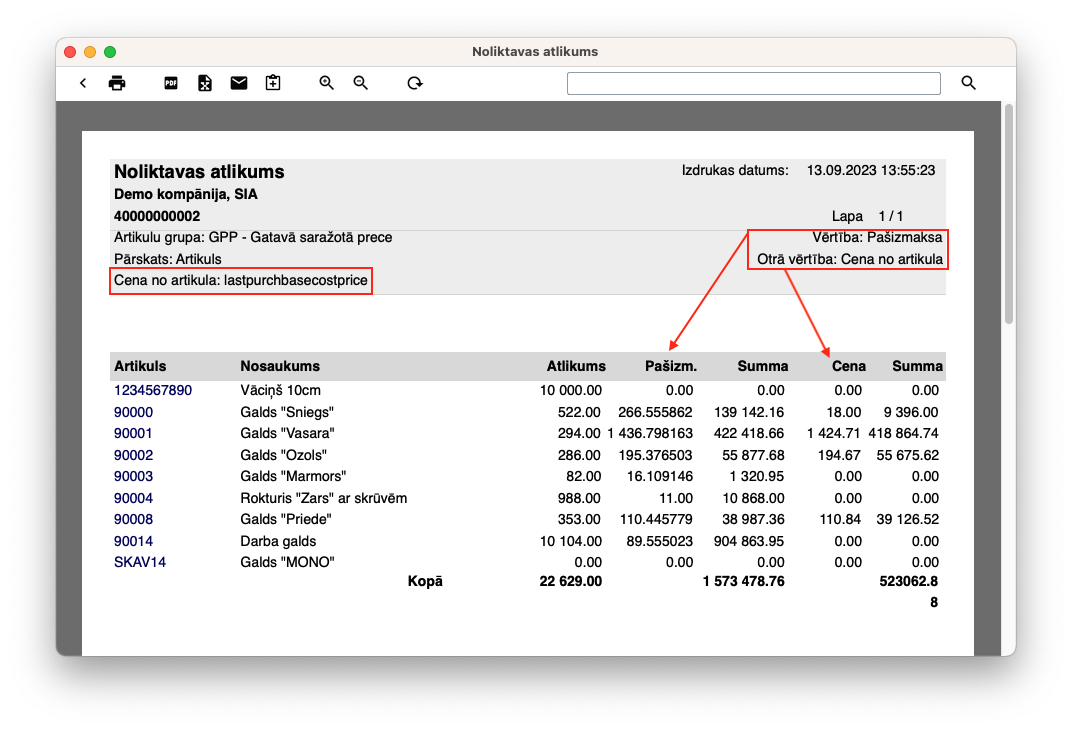Click value 422 418.66 for Galds Vasara
The height and width of the screenshot is (730, 1072).
click(749, 433)
